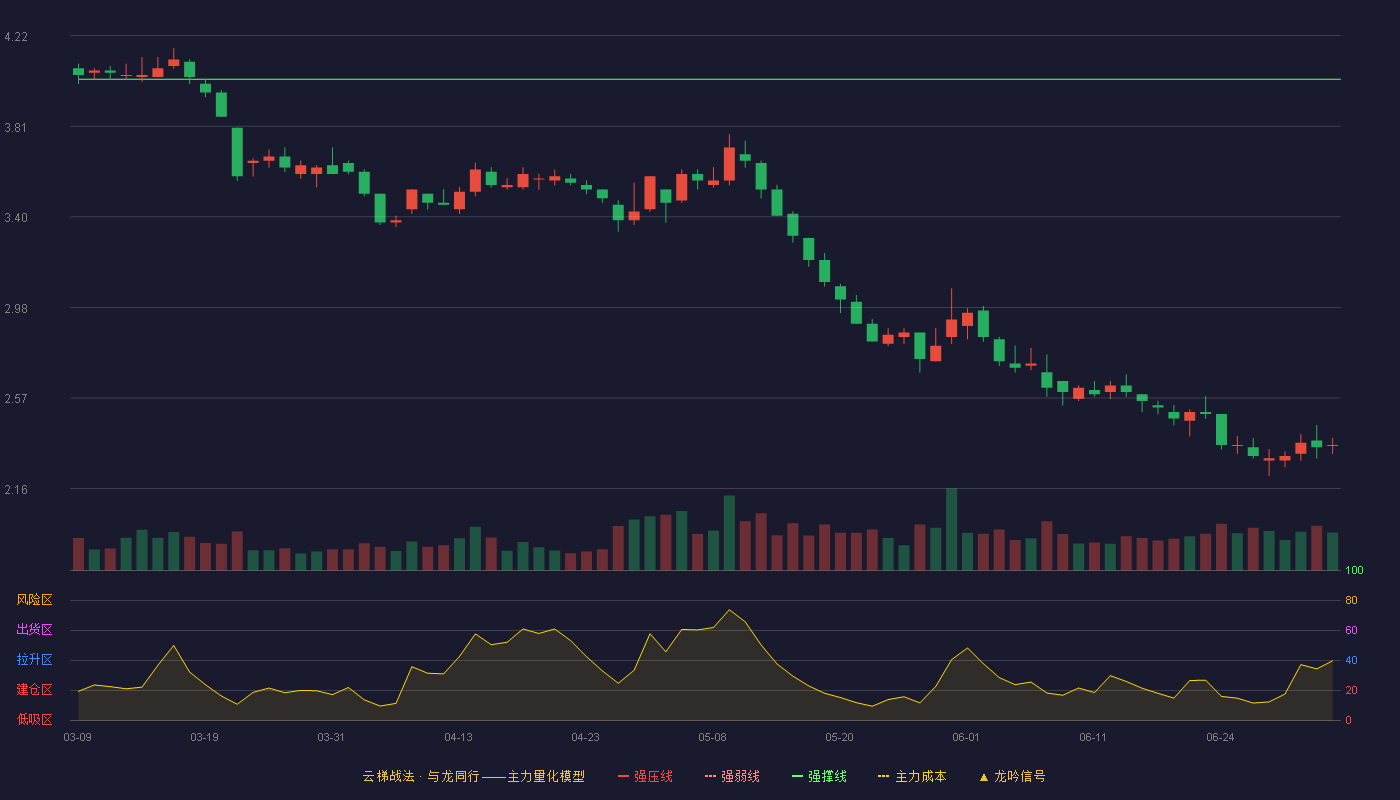Toggle the 龙吟信号 legend entry

point(1011,776)
